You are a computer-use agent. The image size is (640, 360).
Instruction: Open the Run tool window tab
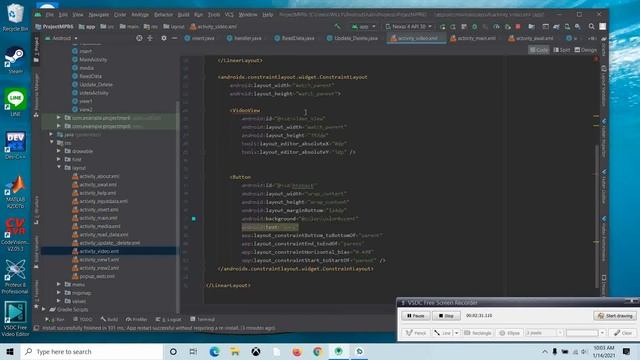click(55, 320)
